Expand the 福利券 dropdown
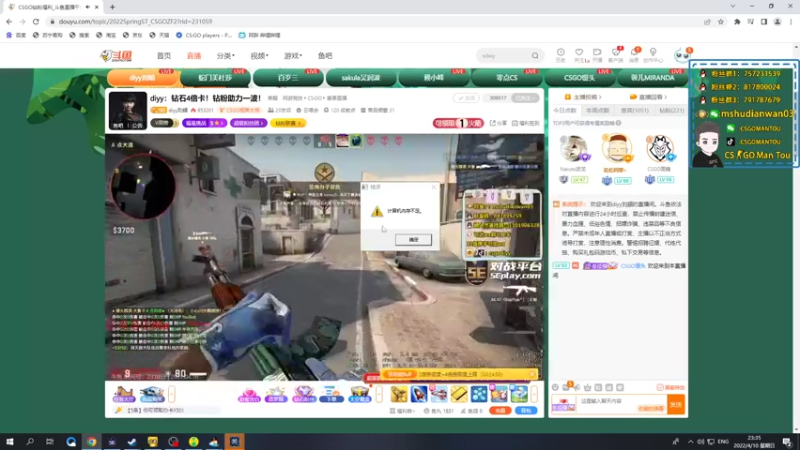This screenshot has height=450, width=800. click(x=403, y=411)
